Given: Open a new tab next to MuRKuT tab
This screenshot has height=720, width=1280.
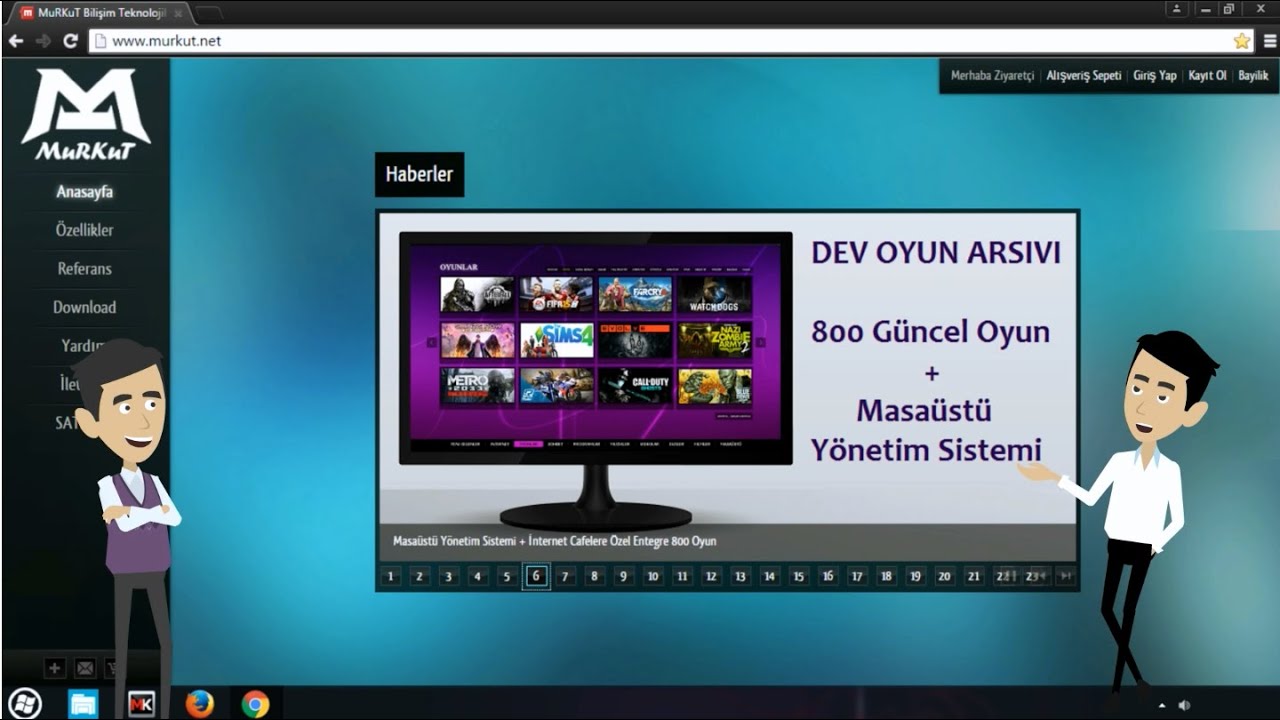Looking at the screenshot, I should (x=208, y=13).
